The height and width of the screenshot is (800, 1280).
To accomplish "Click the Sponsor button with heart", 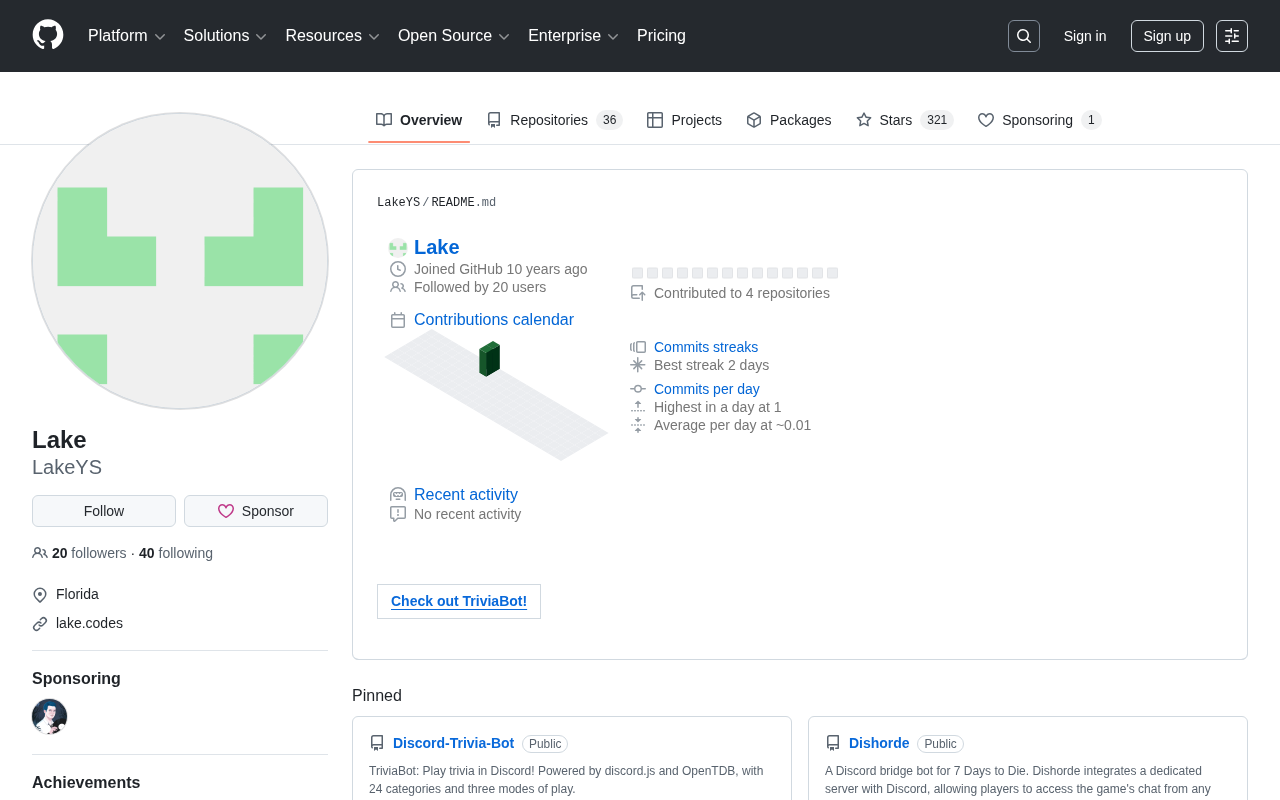I will [256, 511].
